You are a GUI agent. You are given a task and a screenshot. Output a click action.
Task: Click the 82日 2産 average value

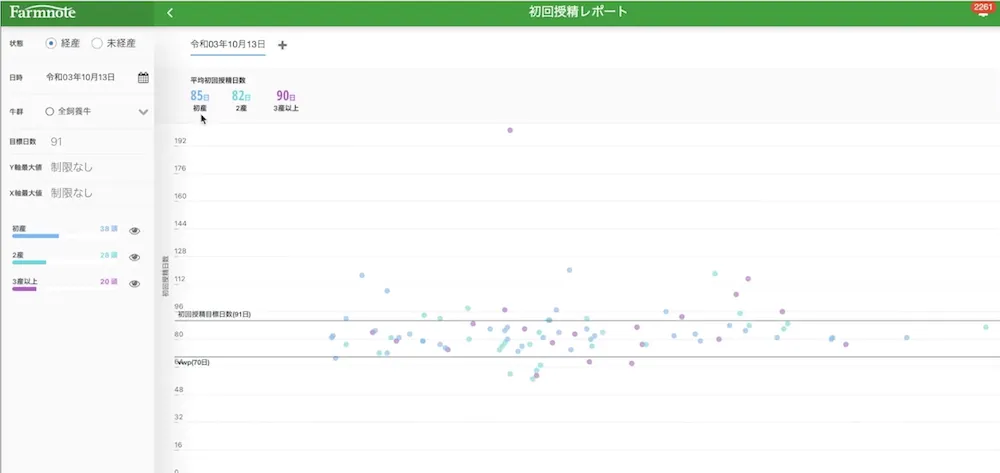[x=241, y=96]
